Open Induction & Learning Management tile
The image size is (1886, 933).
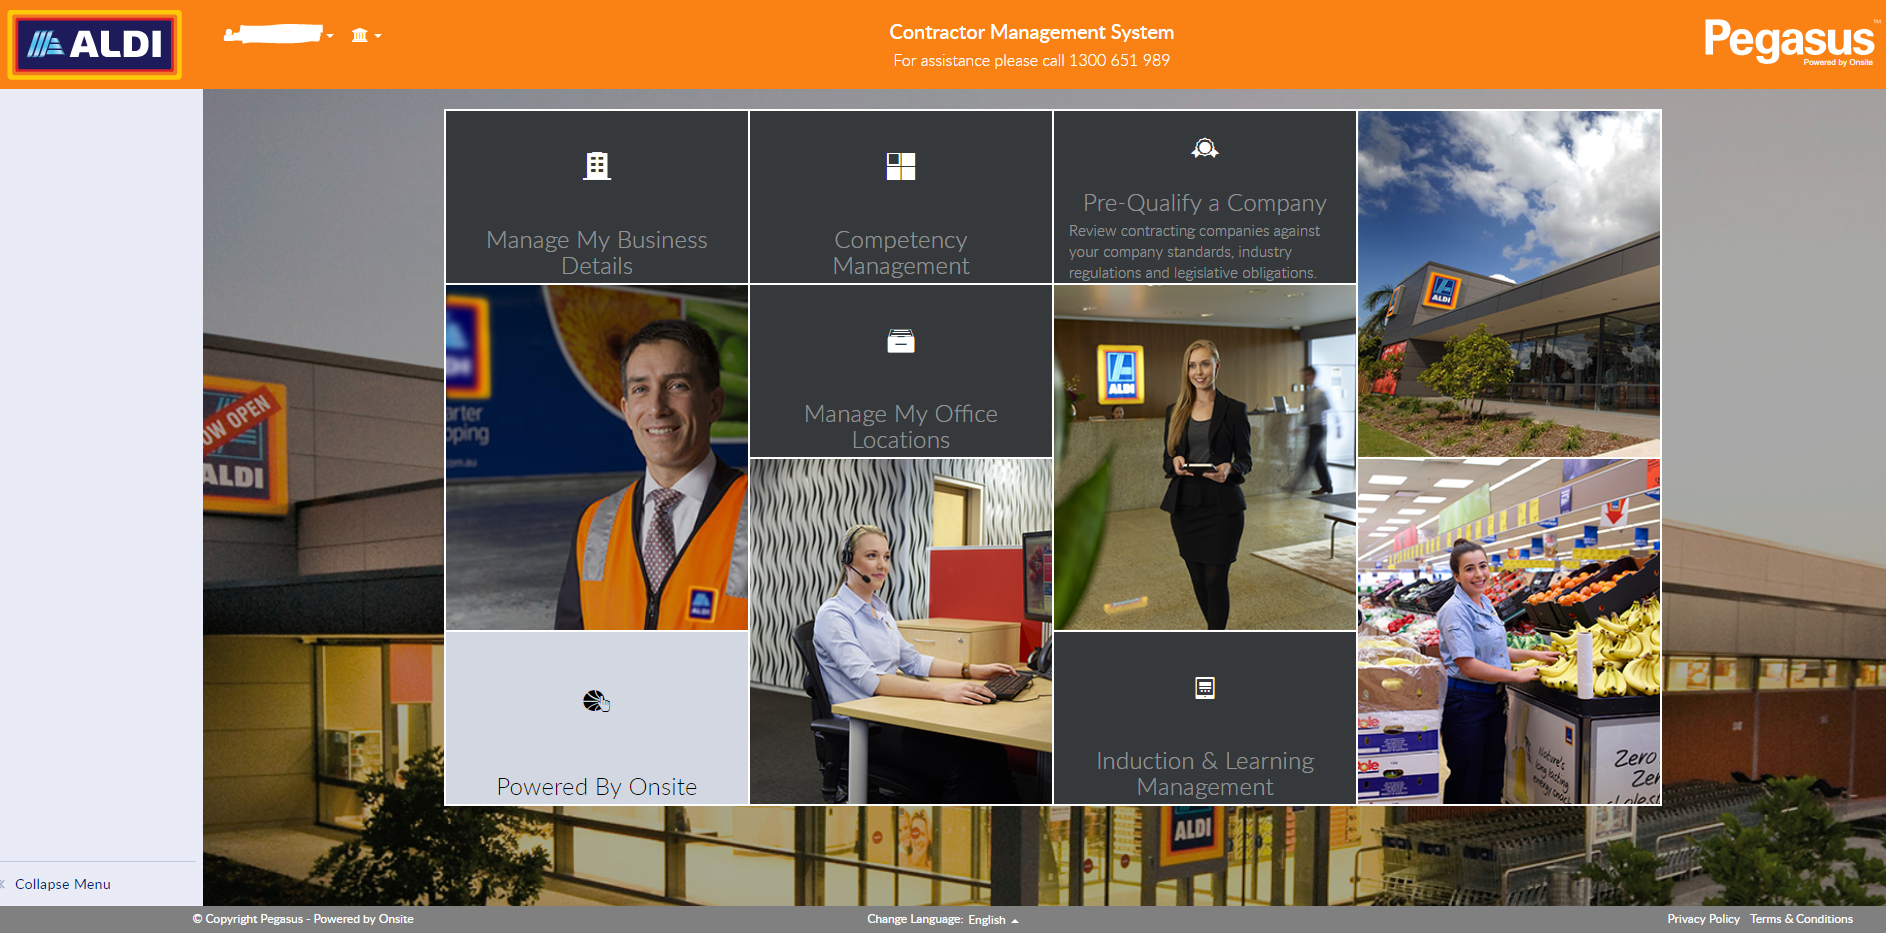pyautogui.click(x=1205, y=718)
